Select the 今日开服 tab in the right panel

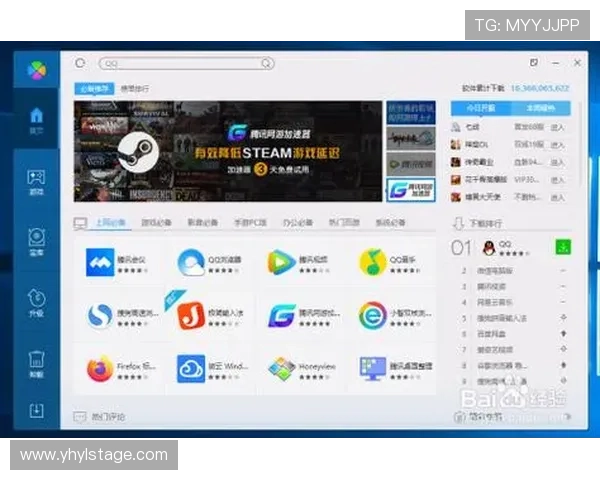click(481, 108)
